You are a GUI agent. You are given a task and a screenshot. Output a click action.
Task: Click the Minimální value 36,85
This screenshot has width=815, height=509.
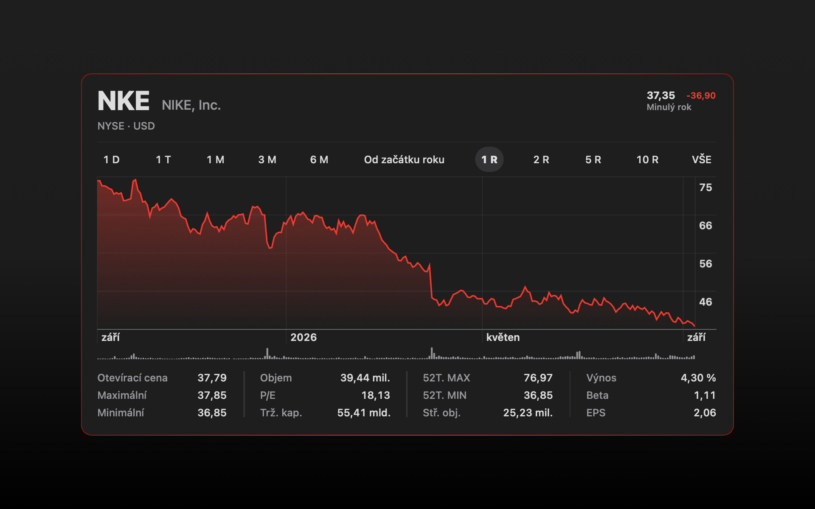point(212,413)
